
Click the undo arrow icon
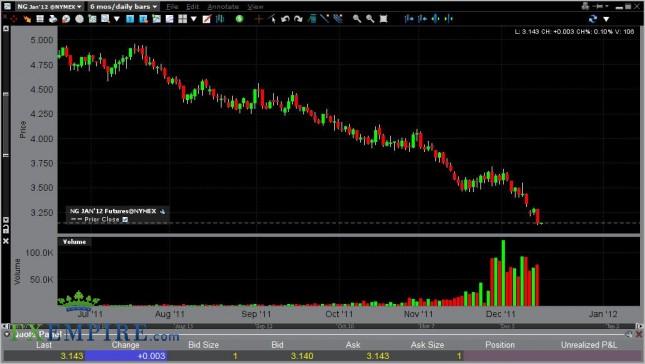(285, 19)
